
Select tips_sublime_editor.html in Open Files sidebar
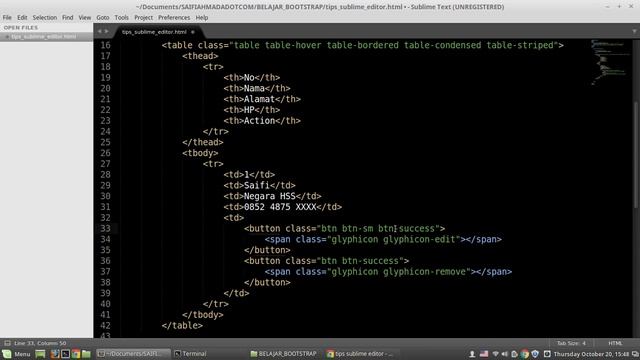pos(46,37)
